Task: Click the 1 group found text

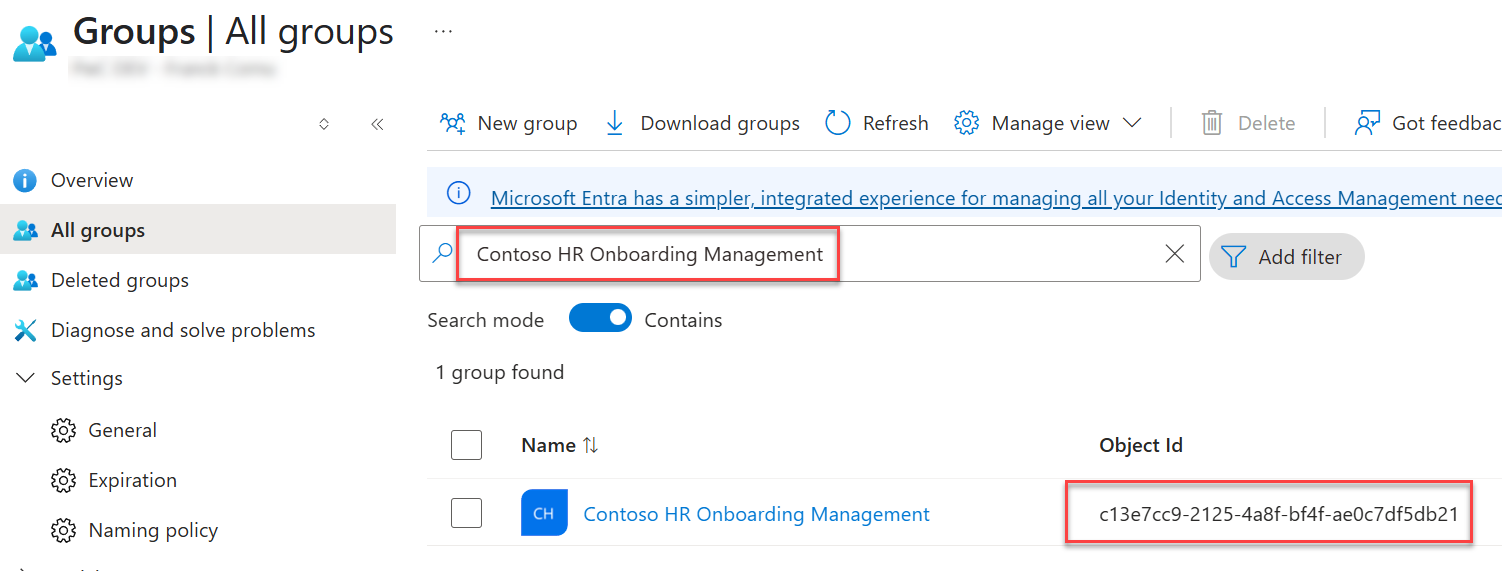Action: (x=500, y=372)
